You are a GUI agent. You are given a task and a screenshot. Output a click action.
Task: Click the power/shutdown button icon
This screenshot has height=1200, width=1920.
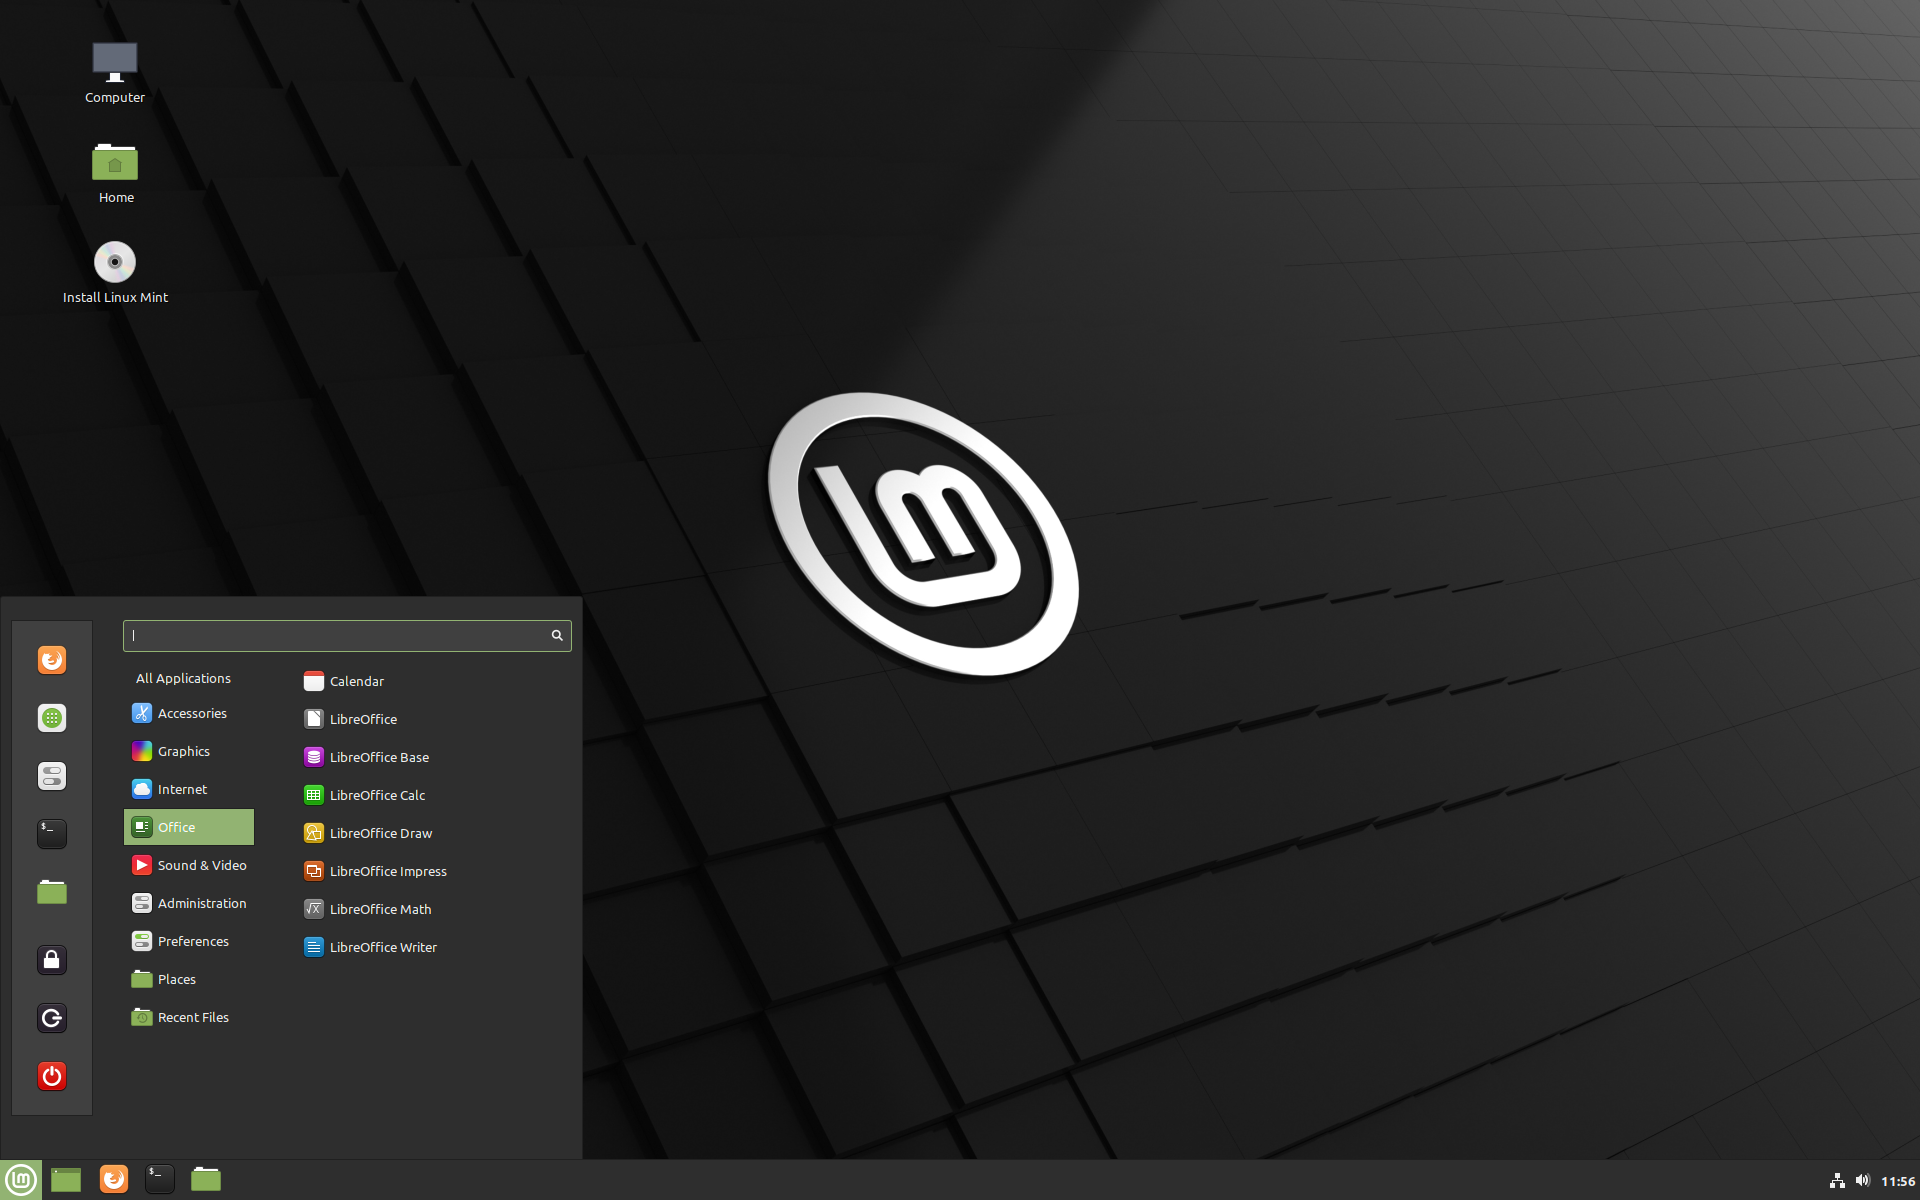tap(51, 1077)
